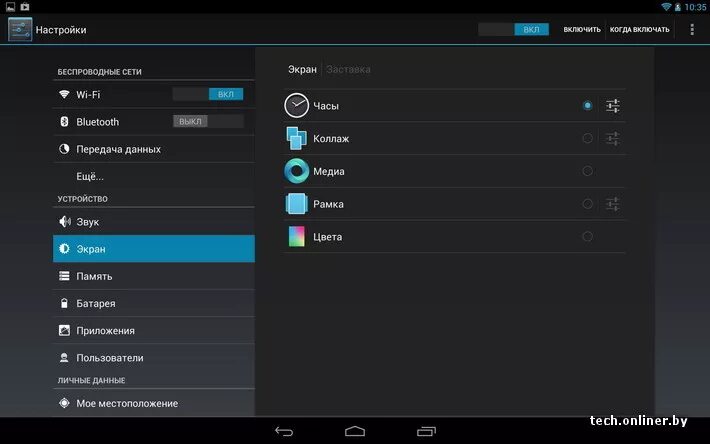Viewport: 710px width, 444px height.
Task: Tap the Bluetooth label text
Action: coord(97,122)
